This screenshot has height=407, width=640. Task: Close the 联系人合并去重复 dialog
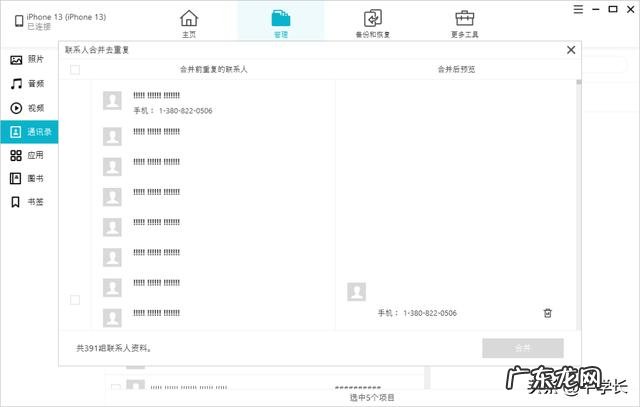[x=571, y=50]
